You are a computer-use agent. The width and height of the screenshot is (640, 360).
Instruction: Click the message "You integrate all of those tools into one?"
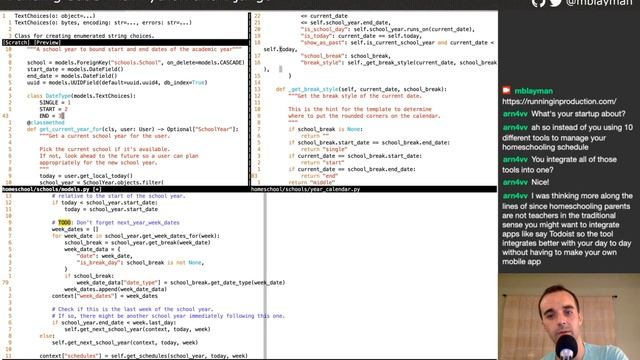click(560, 164)
